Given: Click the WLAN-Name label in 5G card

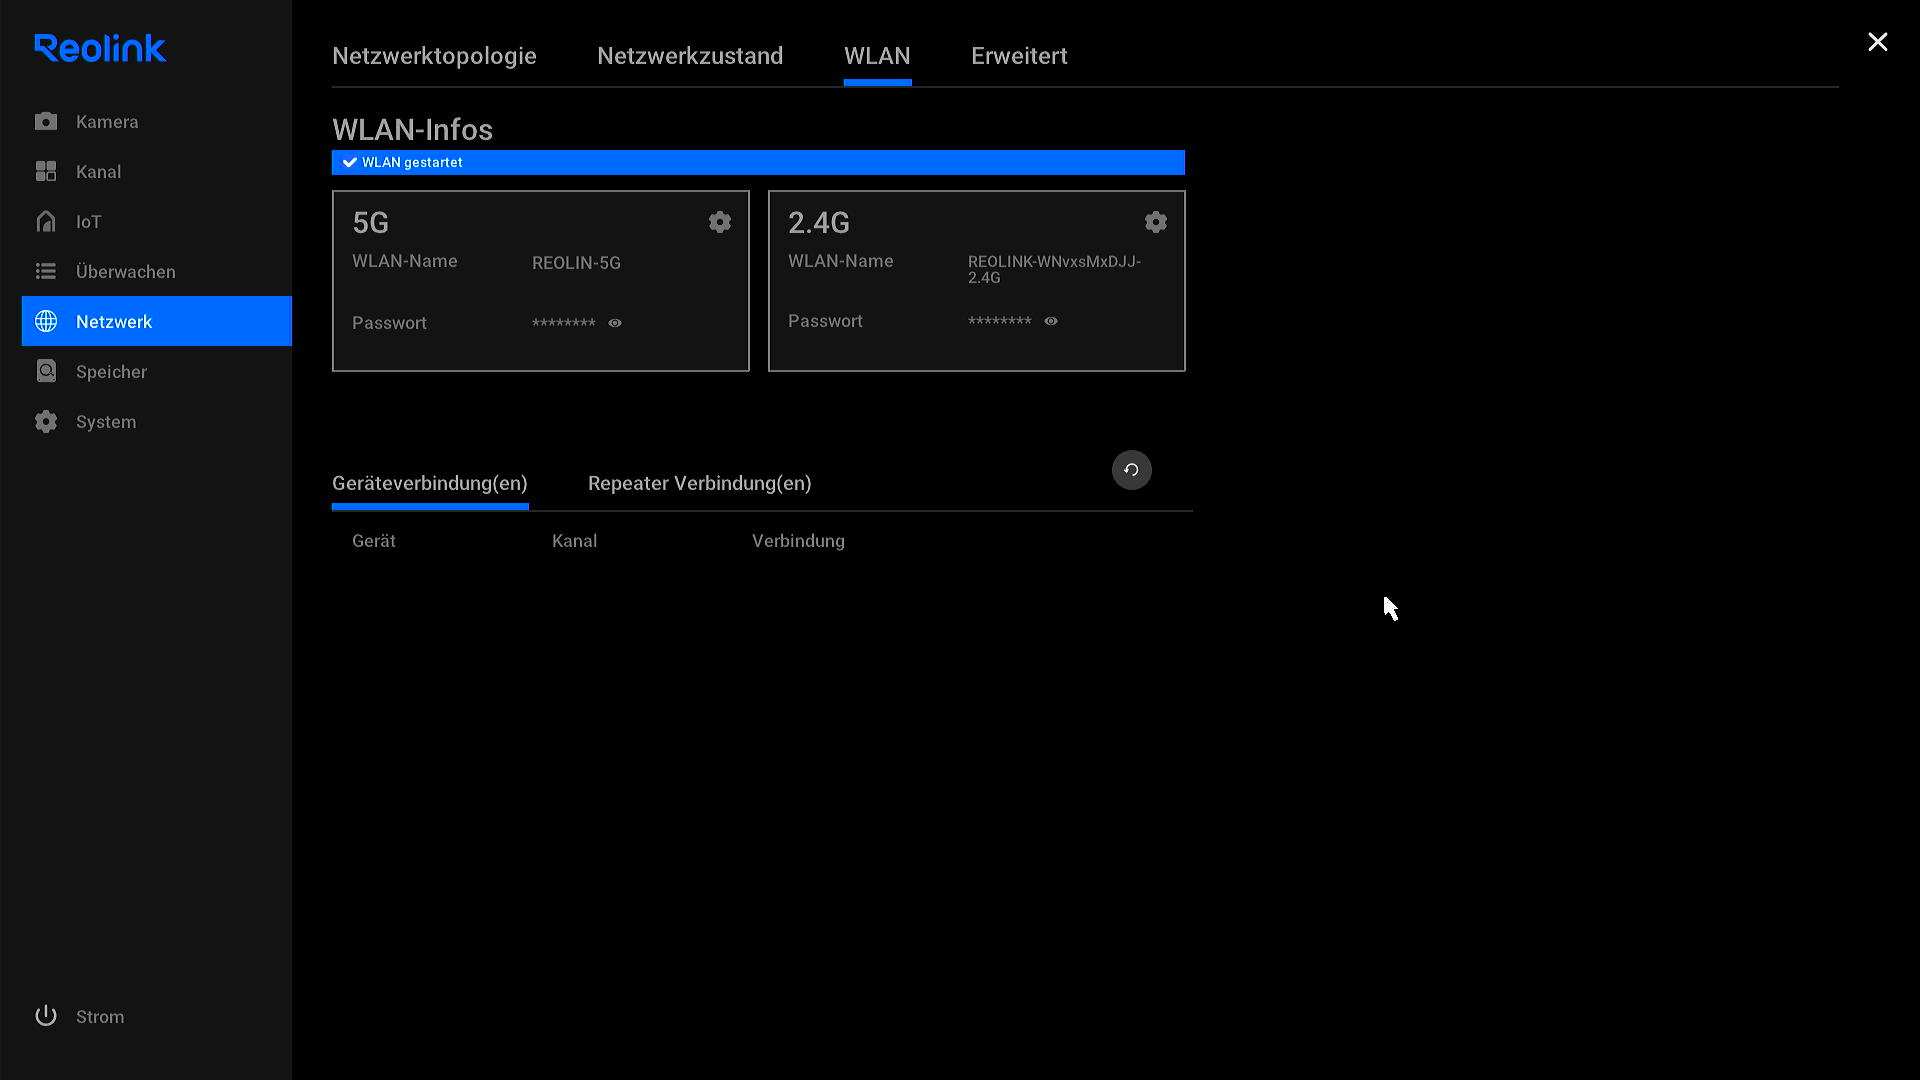Looking at the screenshot, I should (x=405, y=261).
